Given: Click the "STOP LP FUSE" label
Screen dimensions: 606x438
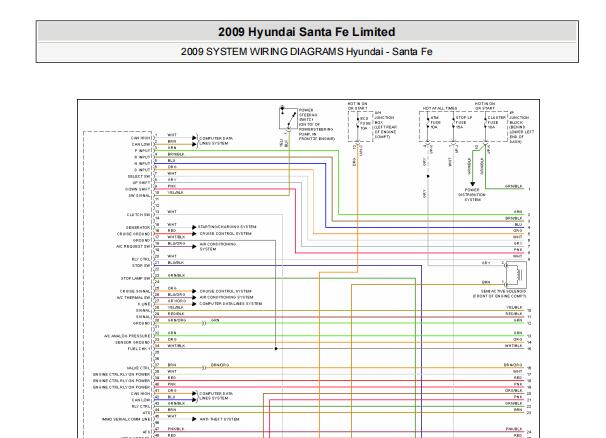Looking at the screenshot, I should 464,122.
